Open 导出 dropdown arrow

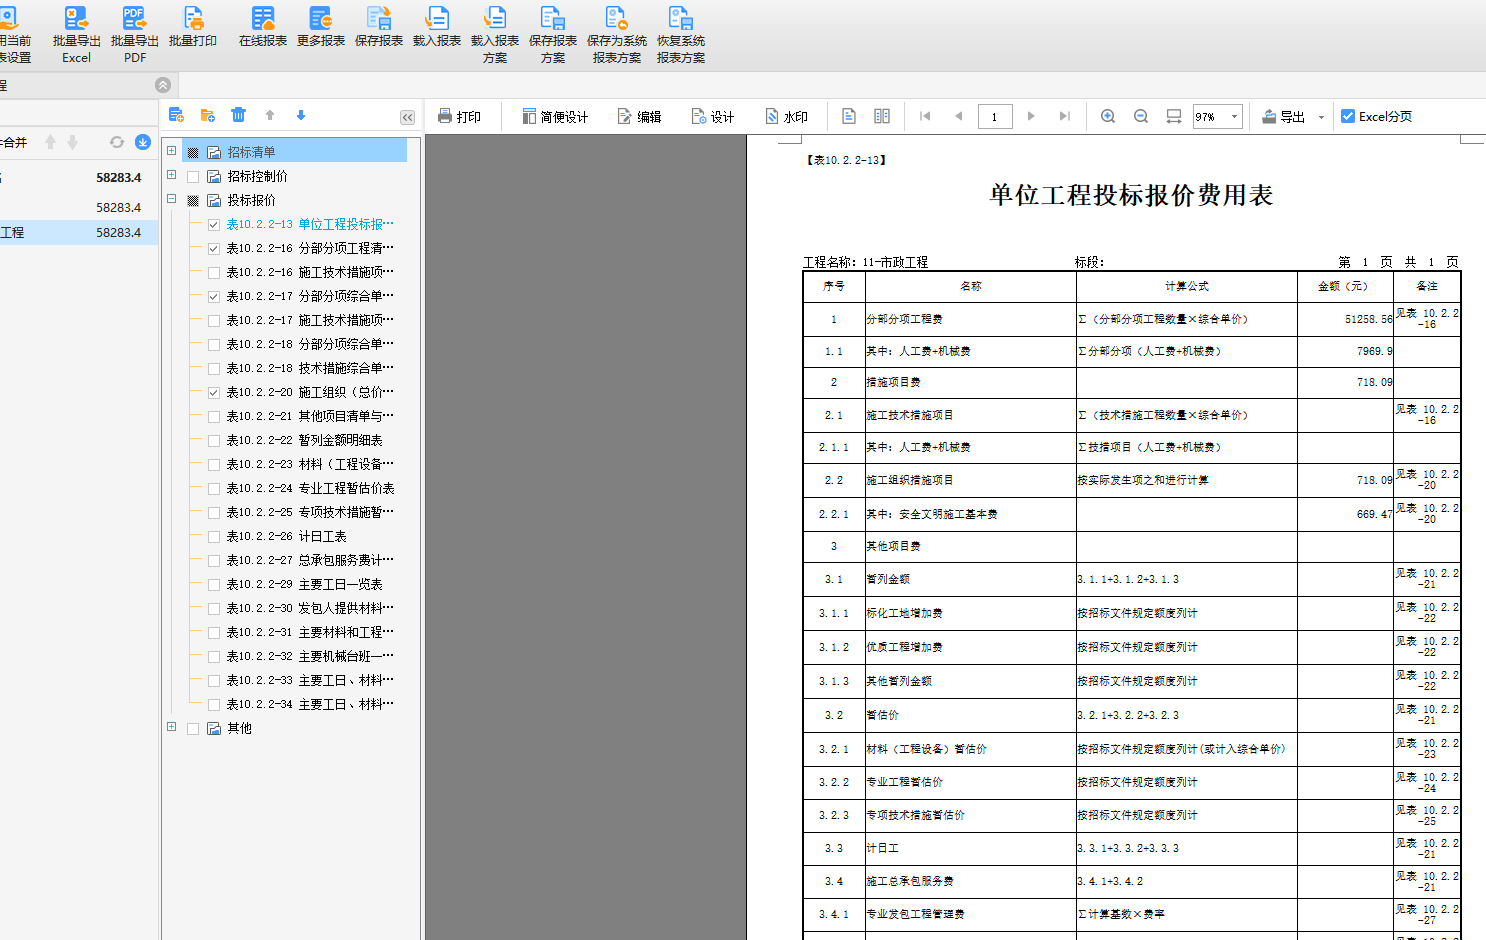[x=1321, y=117]
